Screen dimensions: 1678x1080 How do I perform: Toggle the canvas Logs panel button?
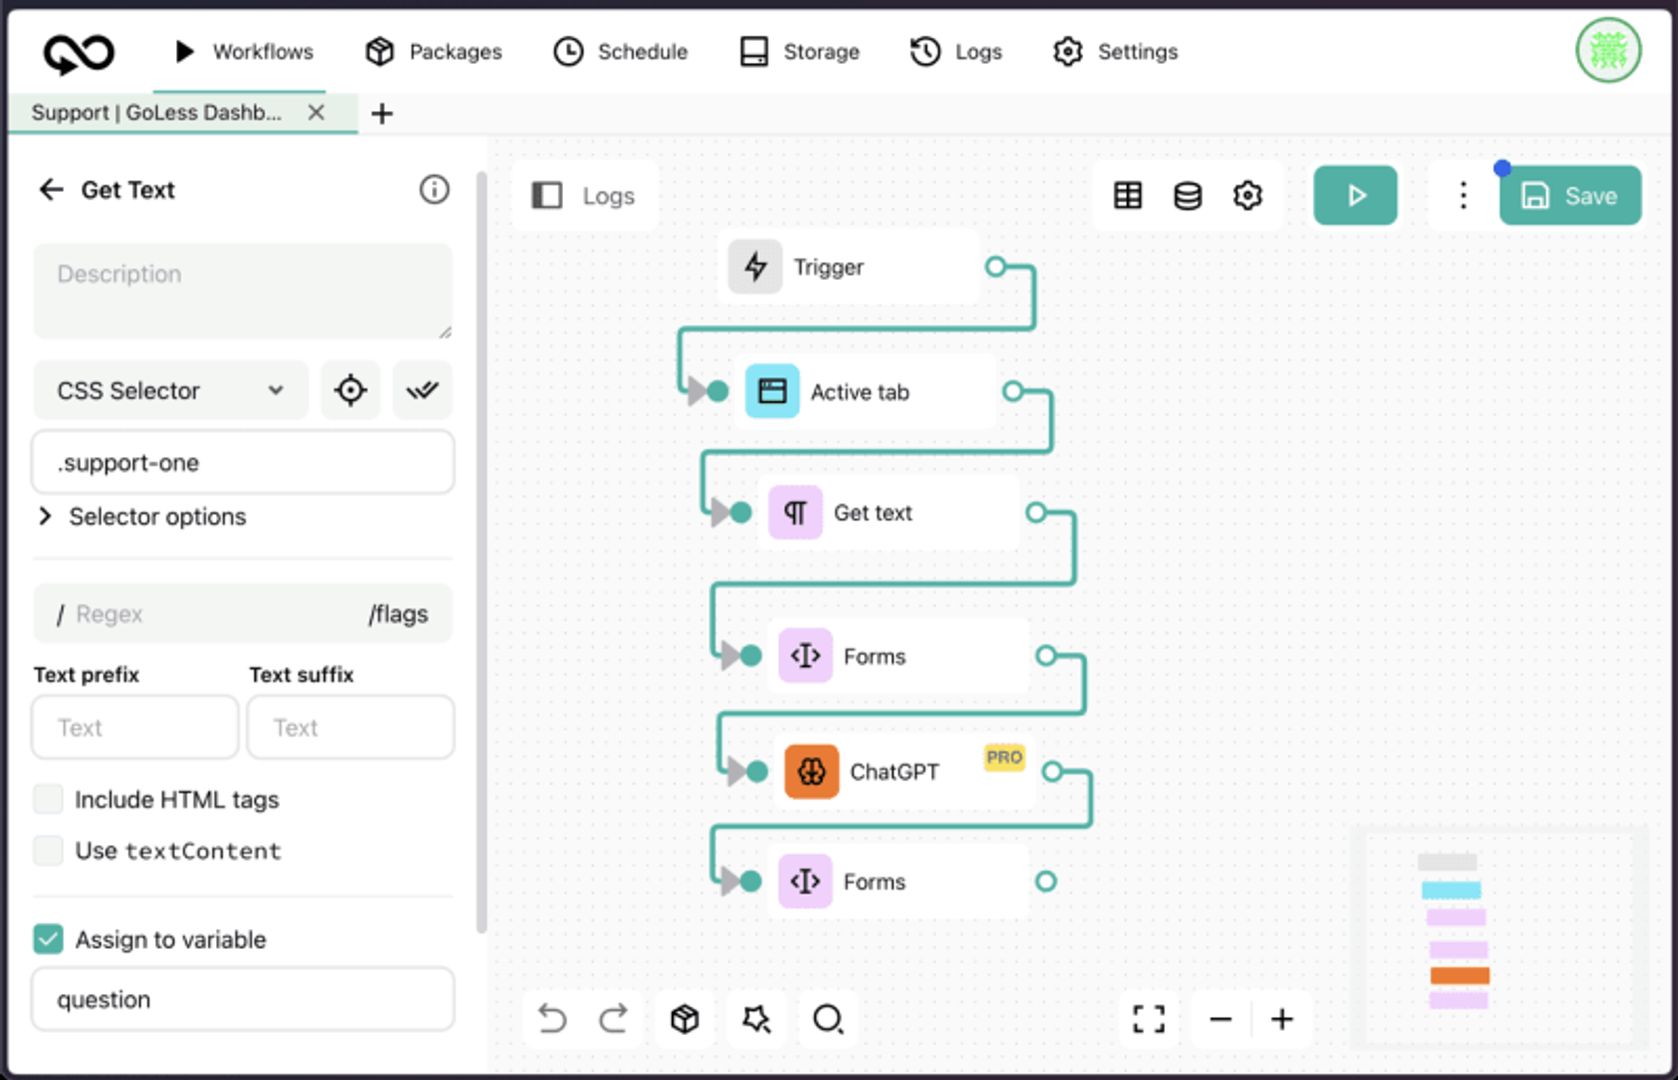coord(584,196)
